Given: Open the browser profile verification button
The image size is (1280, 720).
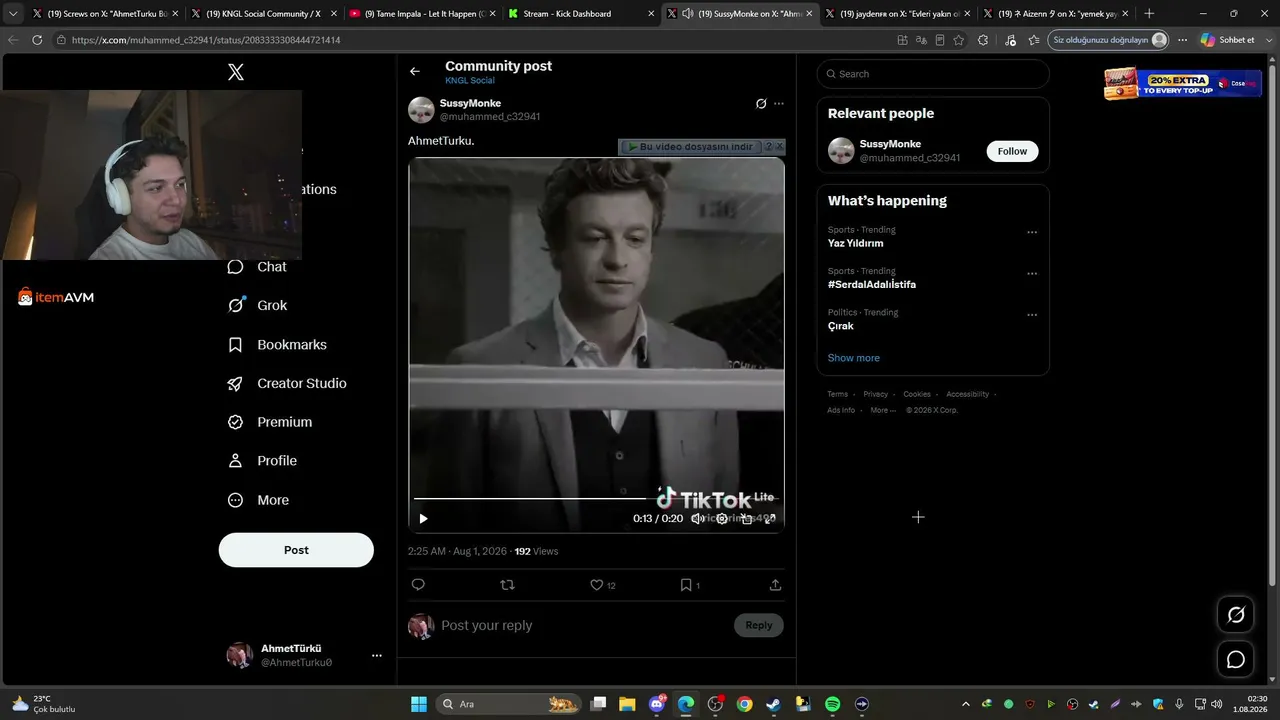Looking at the screenshot, I should 1110,40.
